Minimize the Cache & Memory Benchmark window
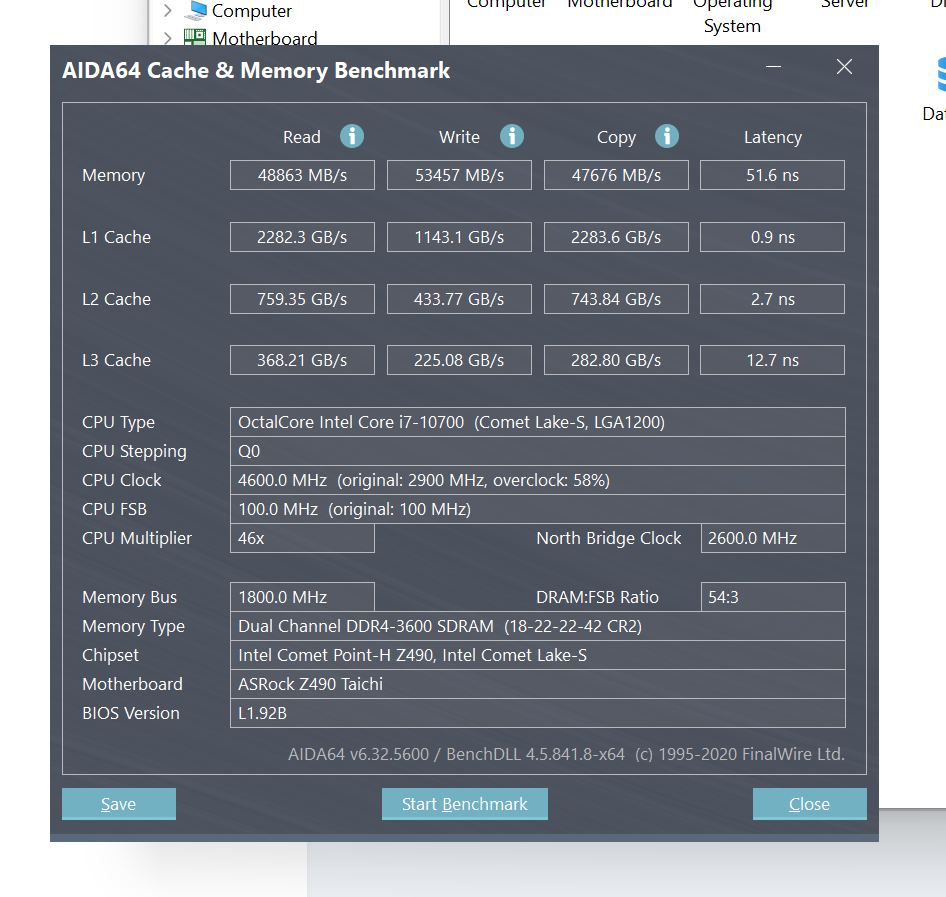The height and width of the screenshot is (897, 946). click(774, 67)
